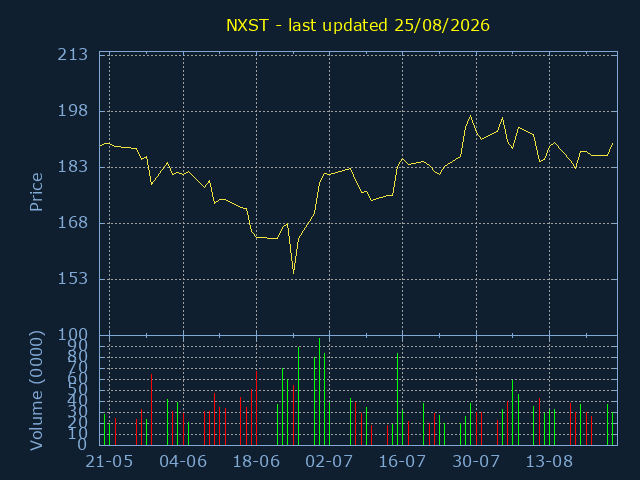Select the 18-06 date label
The image size is (640, 480).
[256, 462]
